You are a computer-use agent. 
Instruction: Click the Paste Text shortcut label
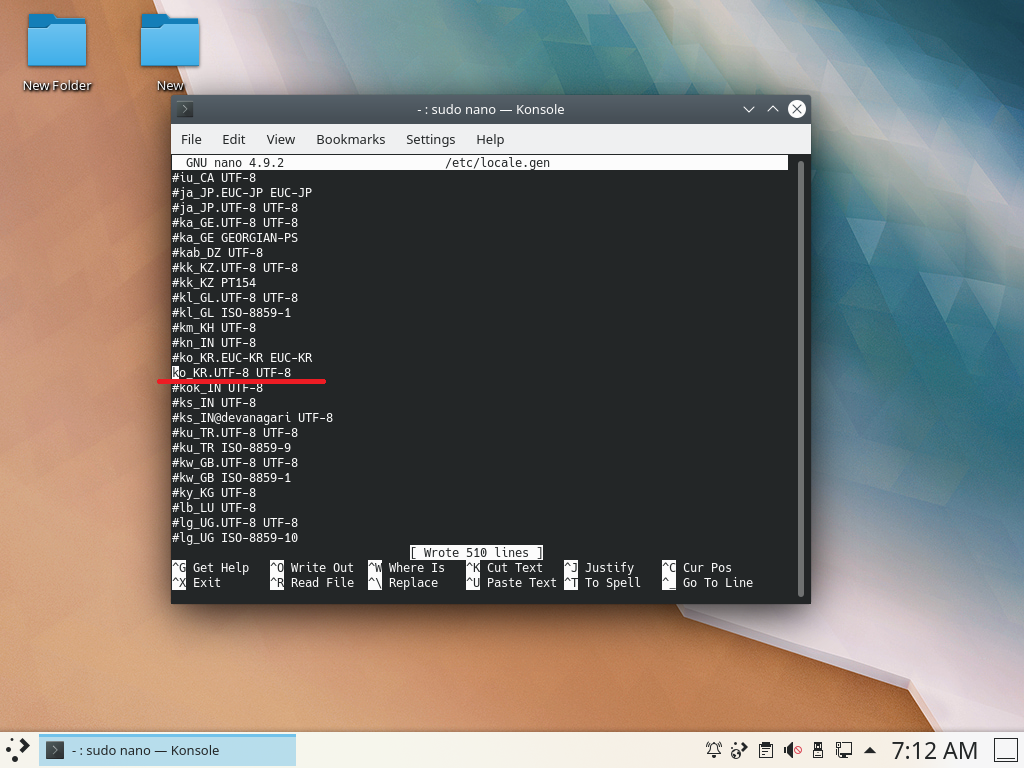click(x=522, y=583)
